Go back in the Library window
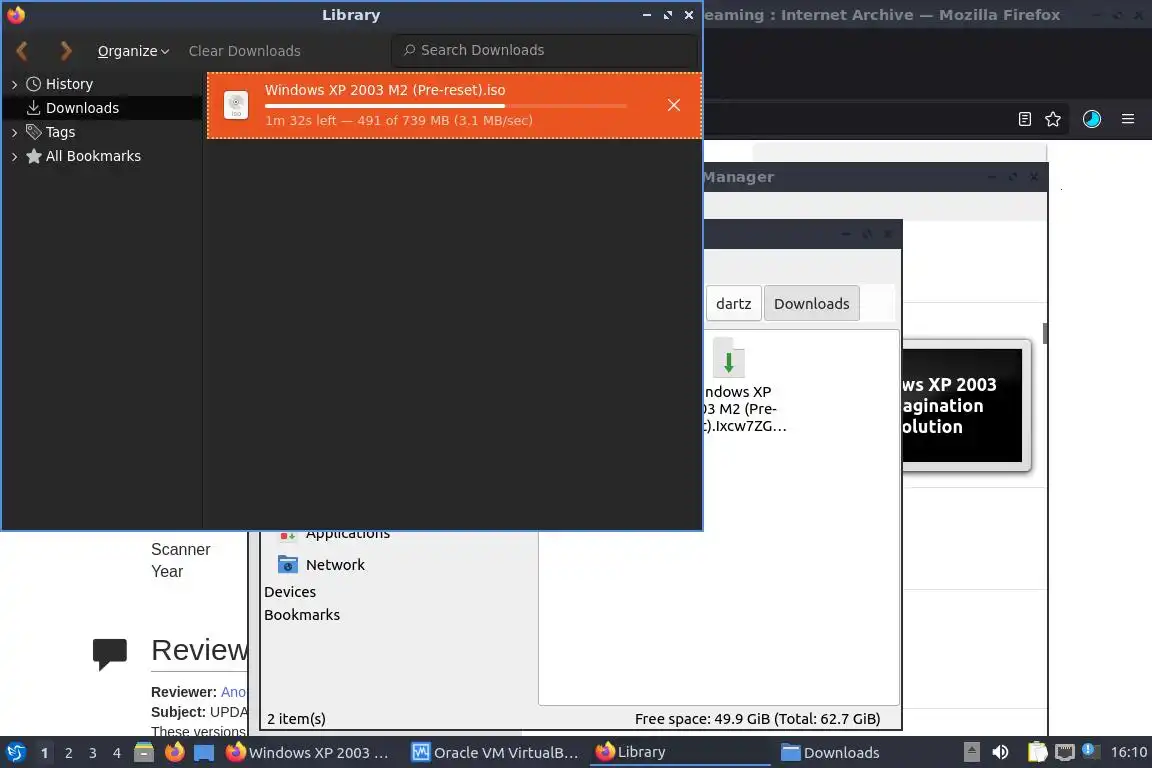Image resolution: width=1152 pixels, height=768 pixels. (22, 51)
